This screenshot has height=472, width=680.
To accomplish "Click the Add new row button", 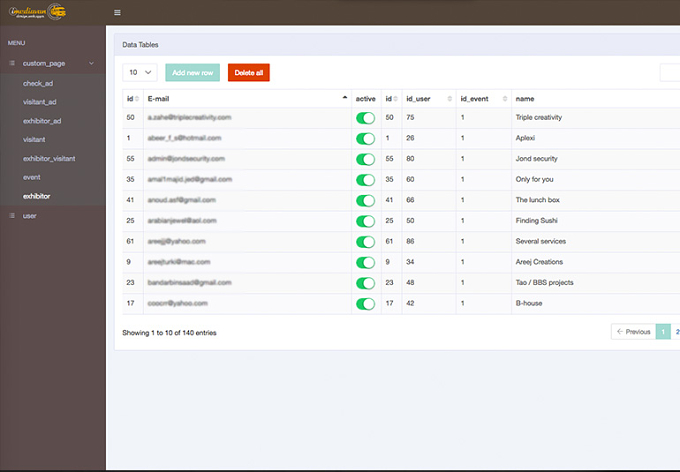I will click(x=193, y=72).
